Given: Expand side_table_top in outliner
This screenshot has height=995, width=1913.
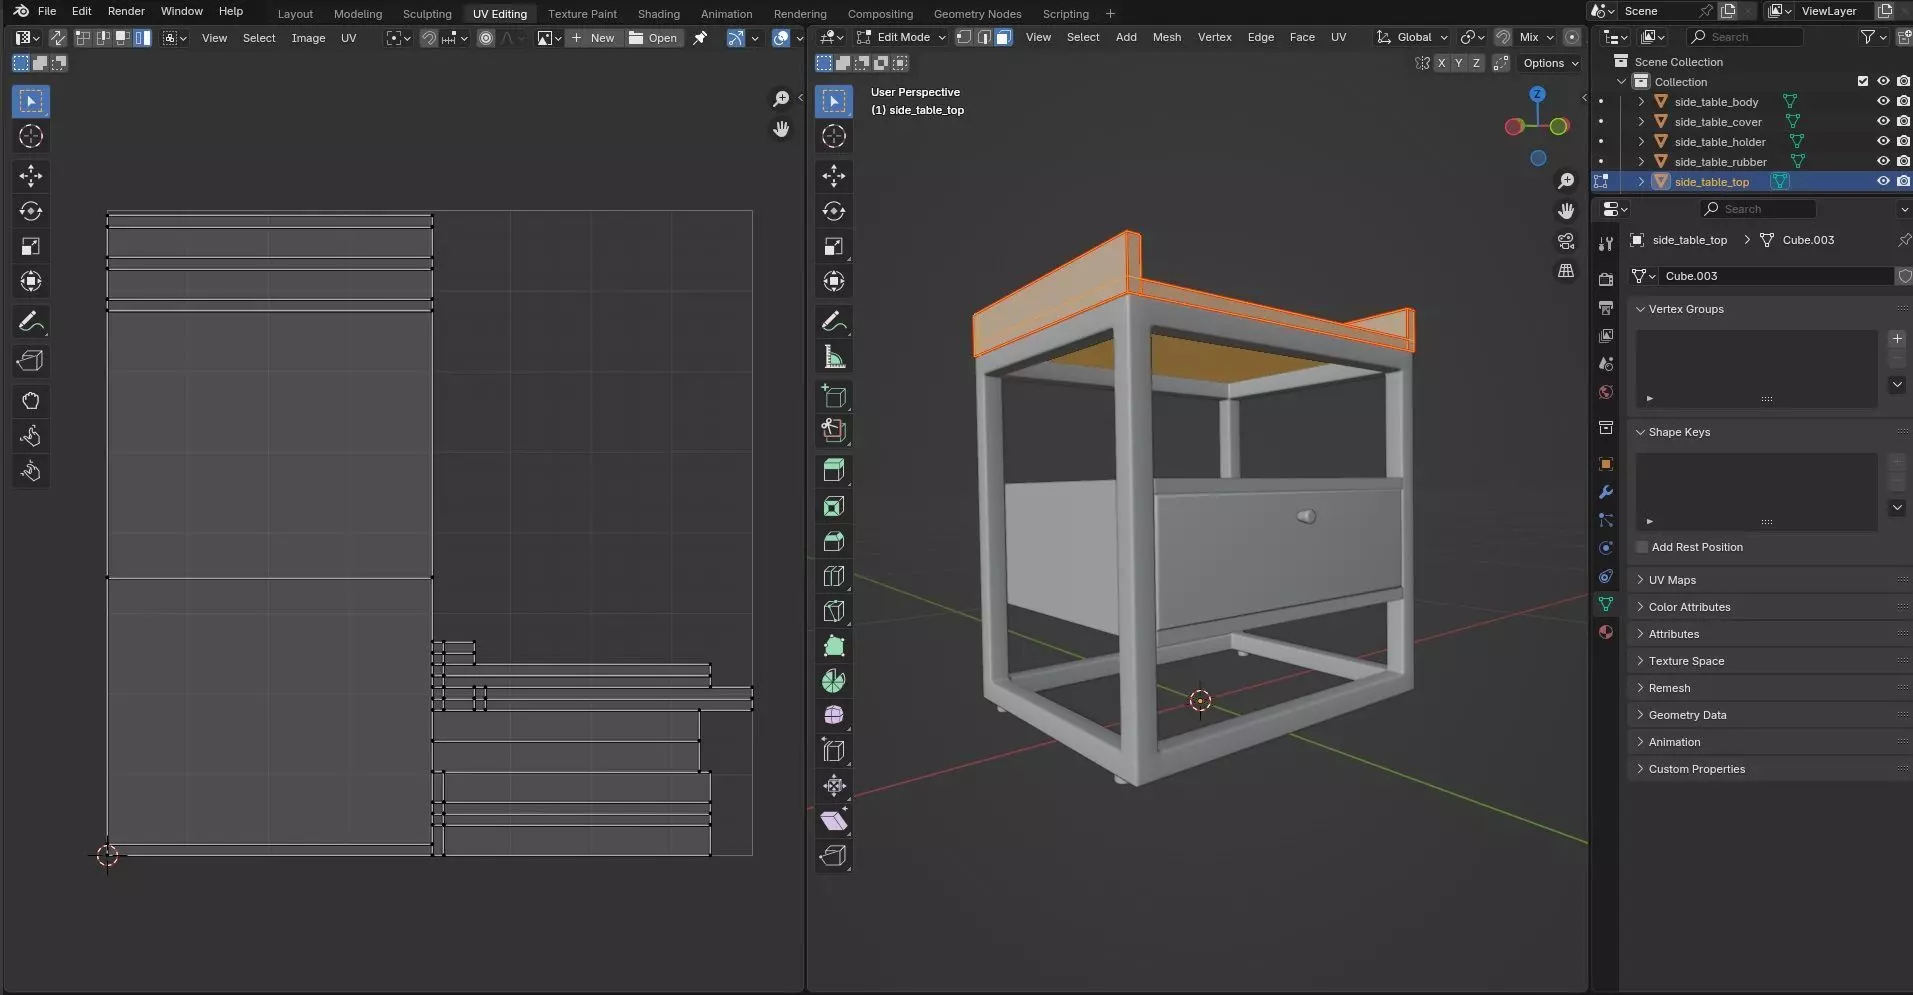Looking at the screenshot, I should pyautogui.click(x=1641, y=181).
